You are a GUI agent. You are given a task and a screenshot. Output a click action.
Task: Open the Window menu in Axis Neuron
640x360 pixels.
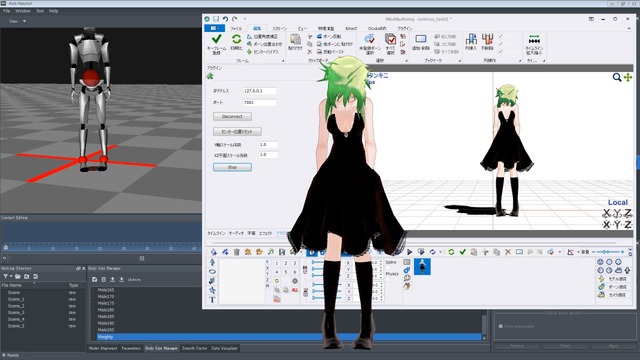click(x=23, y=11)
